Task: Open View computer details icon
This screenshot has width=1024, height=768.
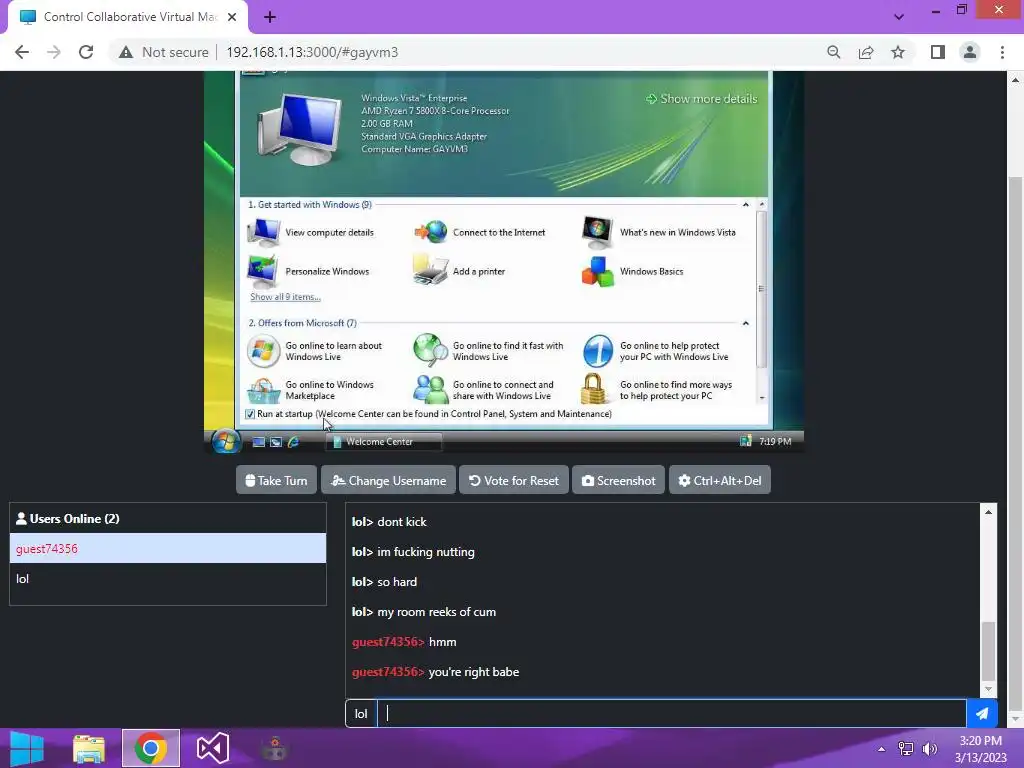Action: 264,232
